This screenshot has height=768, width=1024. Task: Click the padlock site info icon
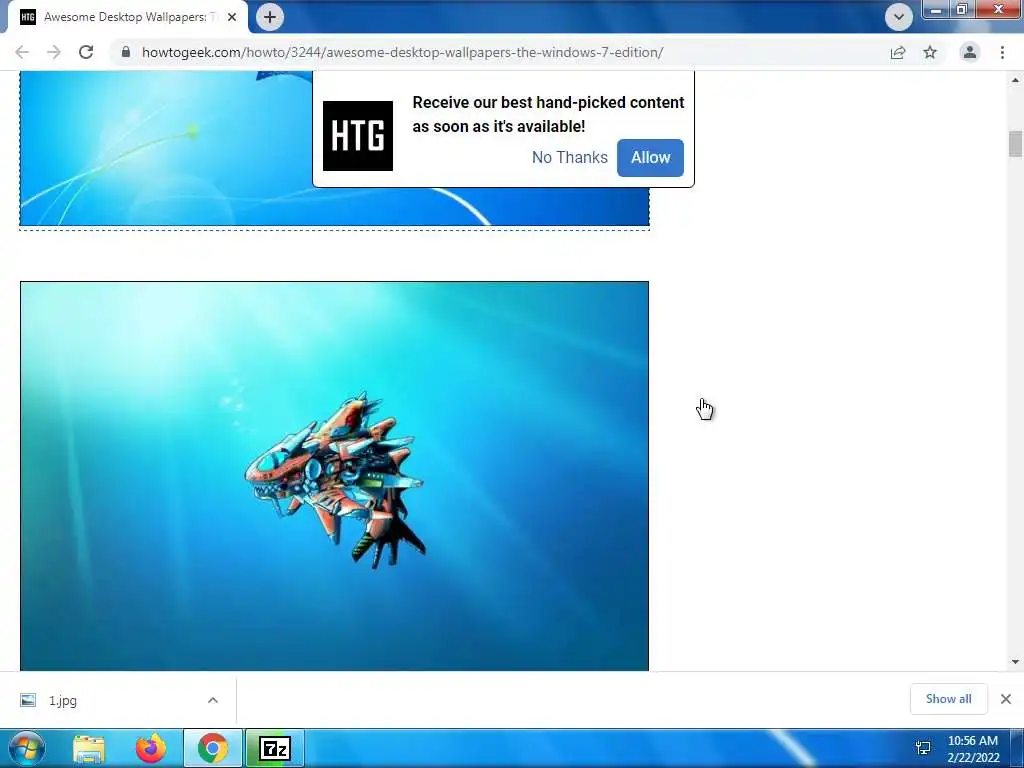tap(126, 52)
